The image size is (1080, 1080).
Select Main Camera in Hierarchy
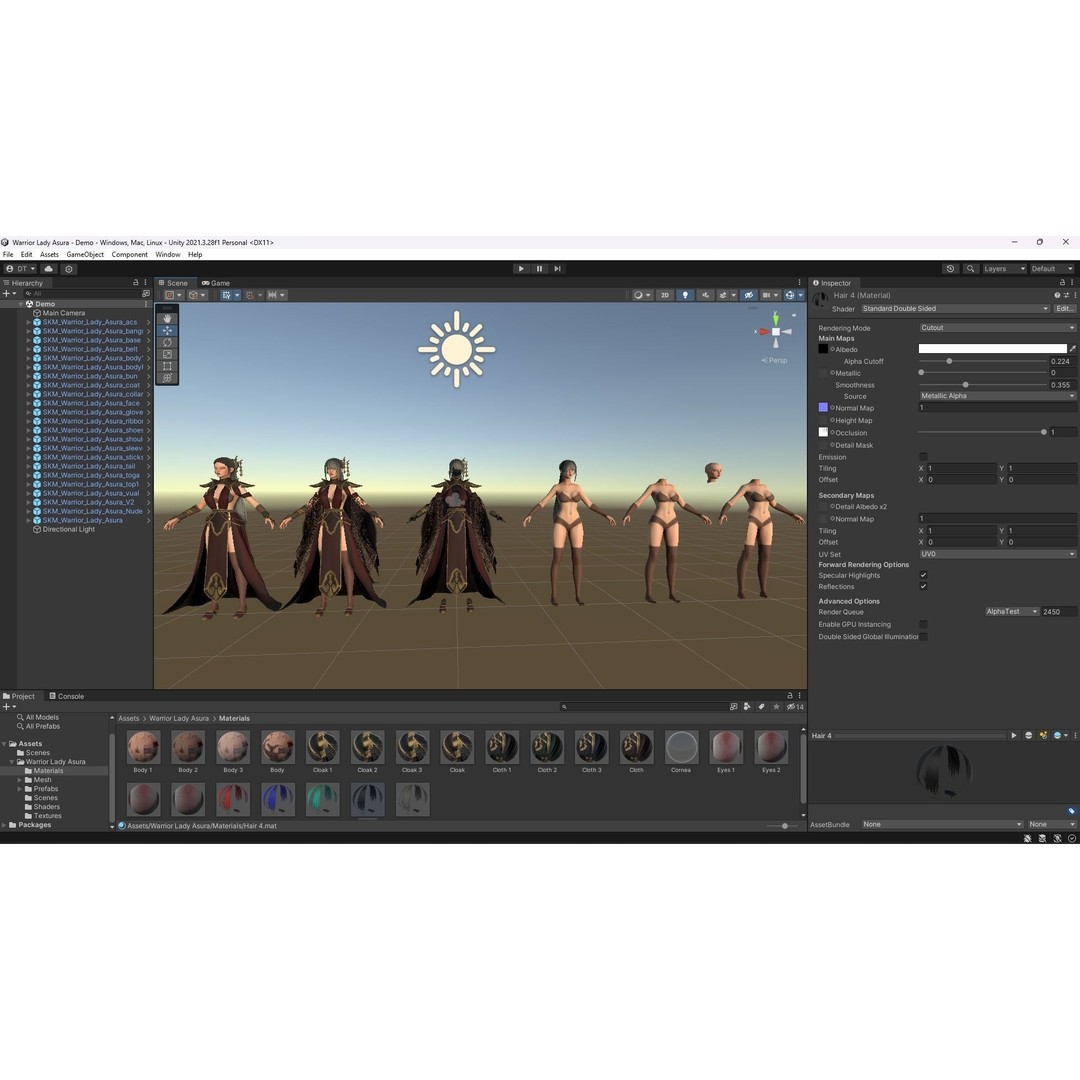pos(63,313)
